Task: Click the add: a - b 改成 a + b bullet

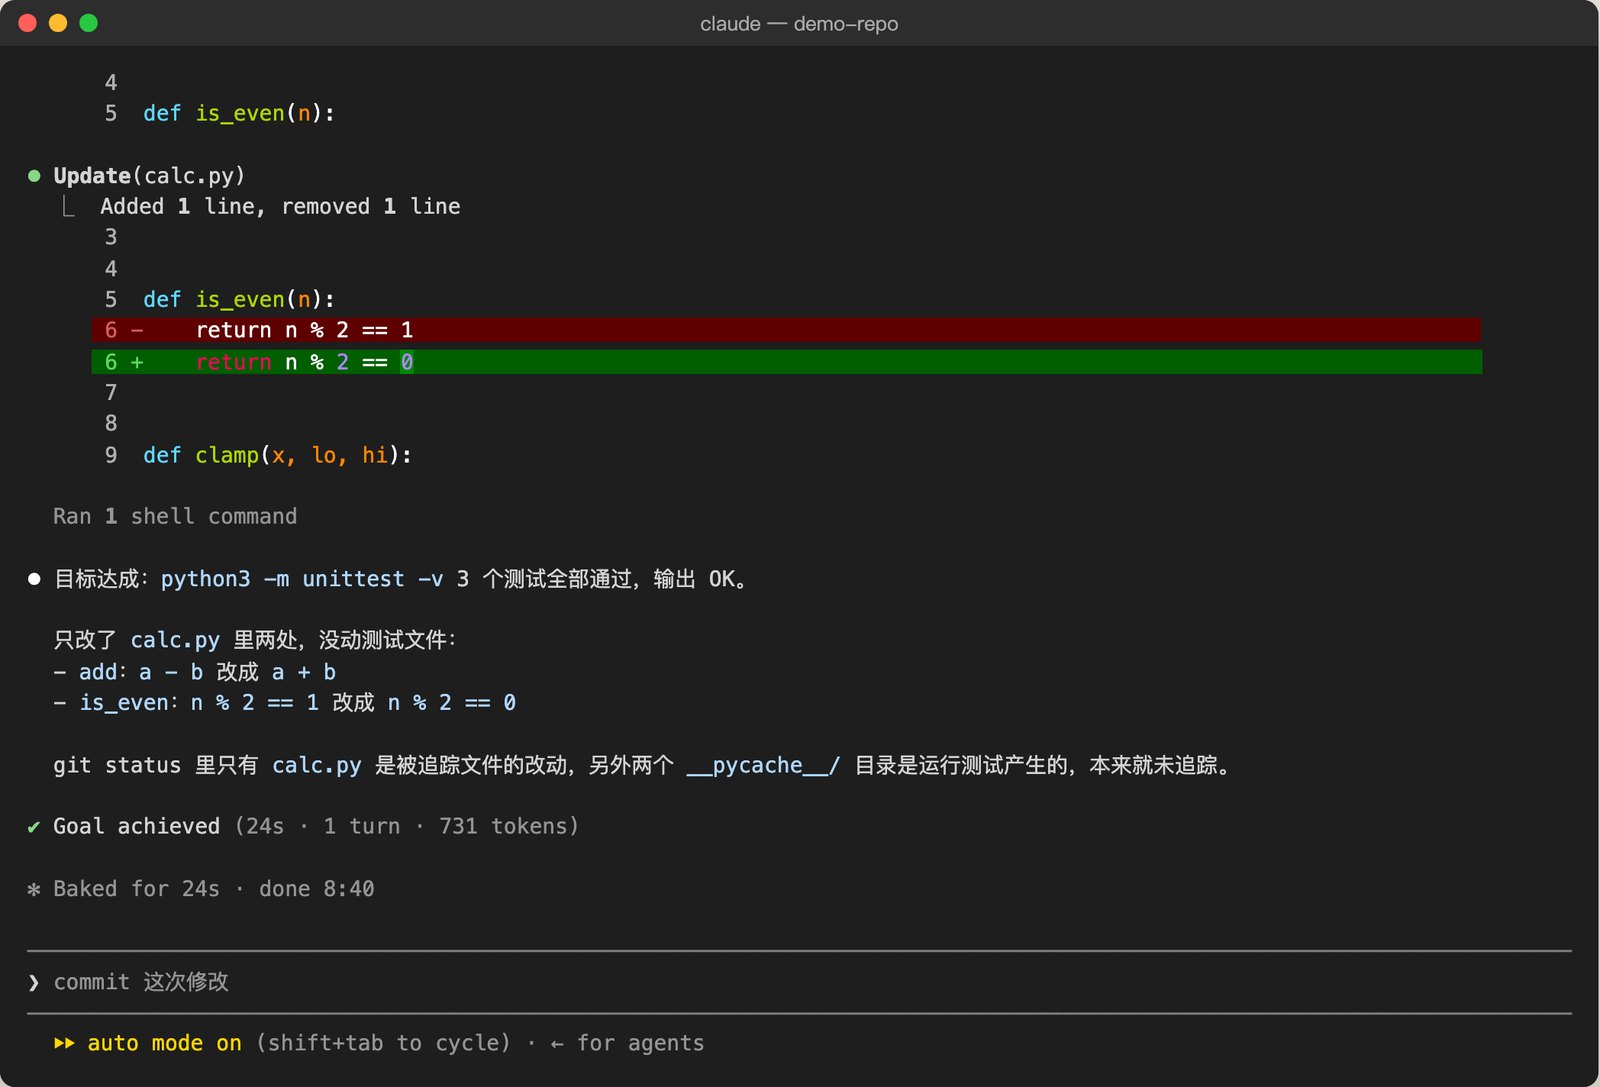Action: pyautogui.click(x=195, y=672)
